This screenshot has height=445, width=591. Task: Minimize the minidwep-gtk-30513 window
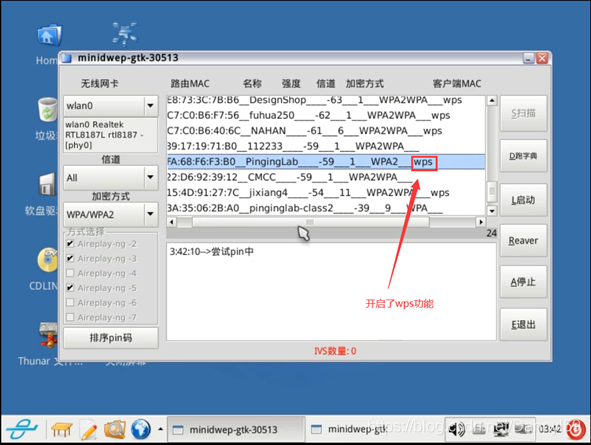[x=528, y=58]
